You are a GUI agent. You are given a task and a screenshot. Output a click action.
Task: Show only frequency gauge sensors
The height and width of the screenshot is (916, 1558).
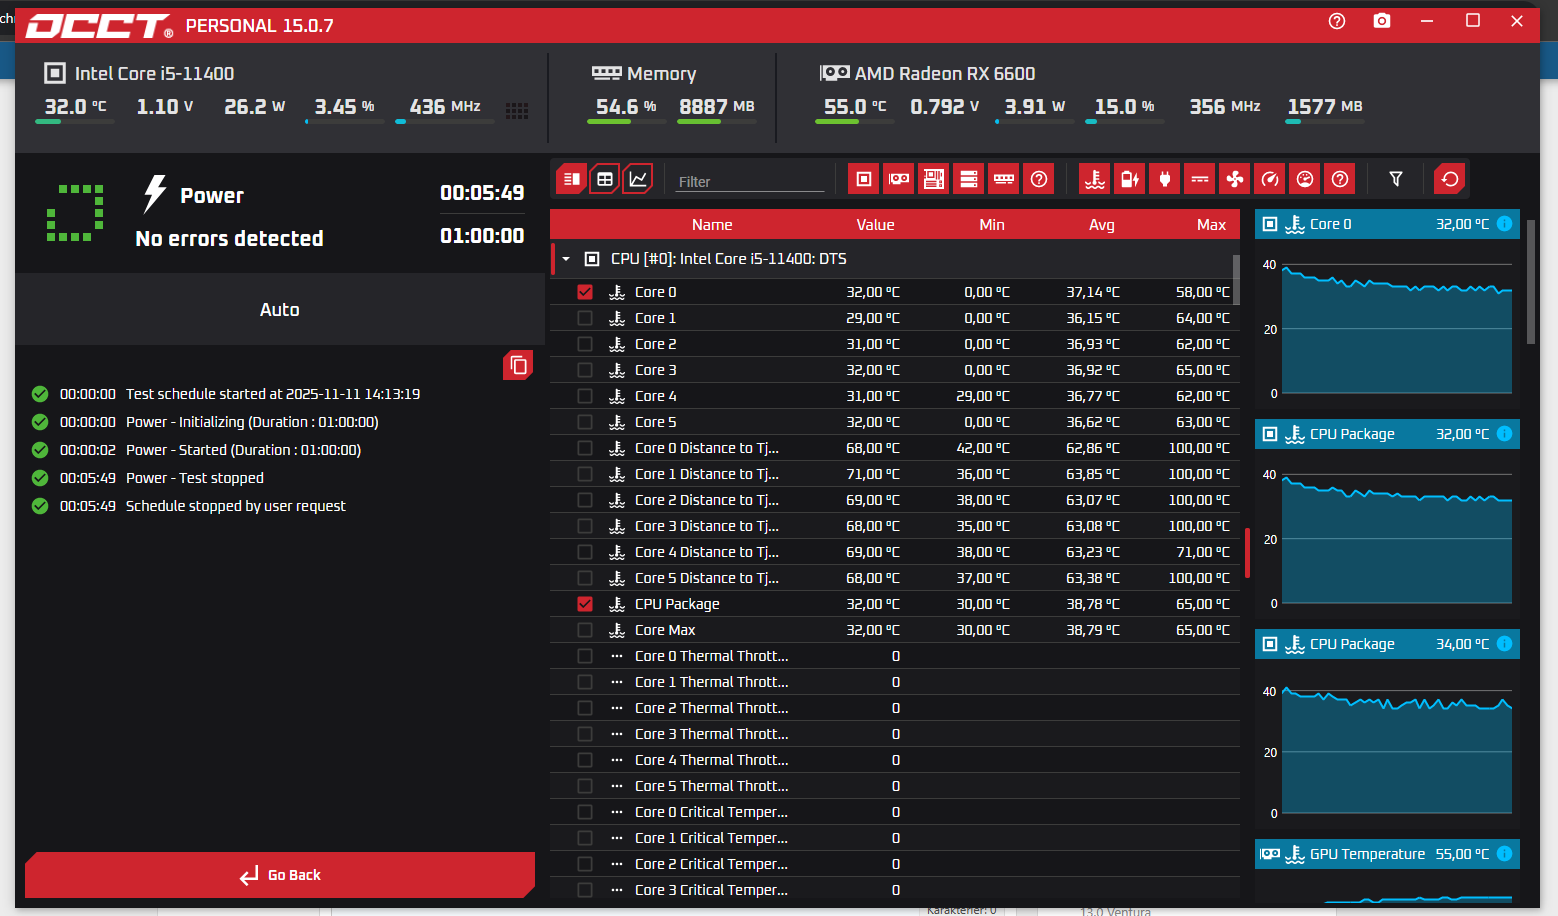(x=1270, y=179)
